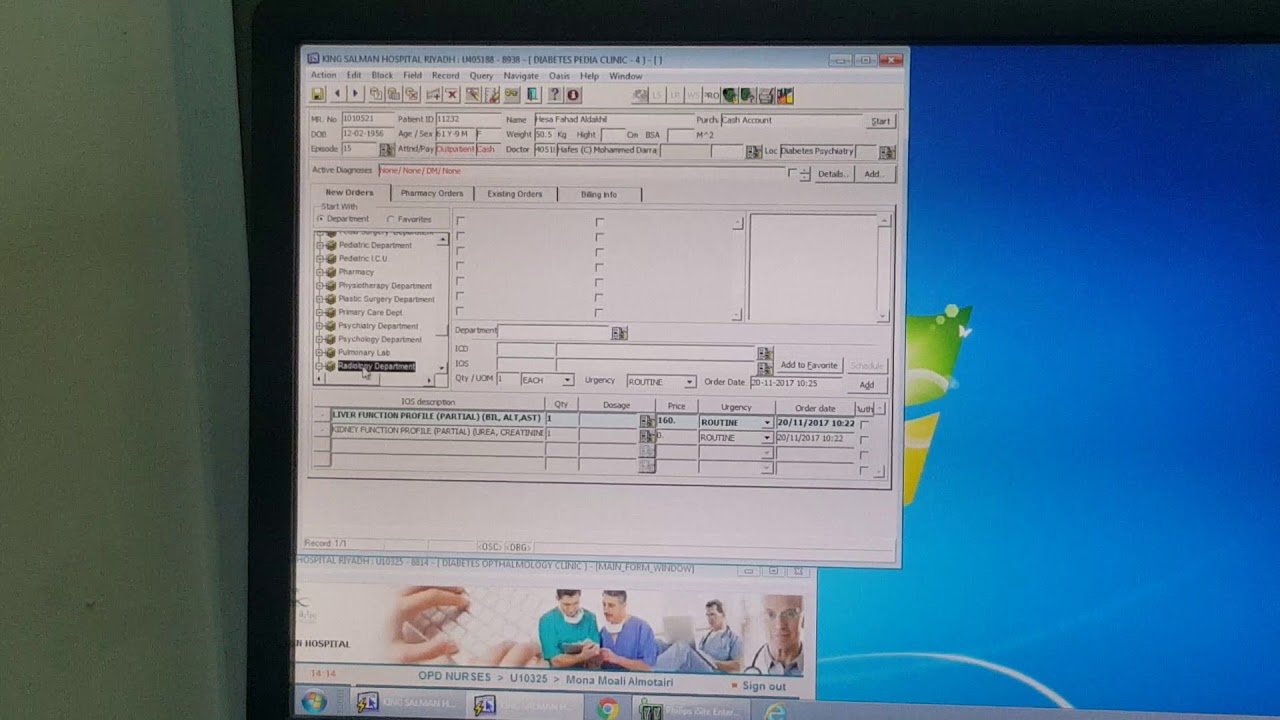The image size is (1280, 720).
Task: Switch to the Billing Info tab
Action: 599,194
